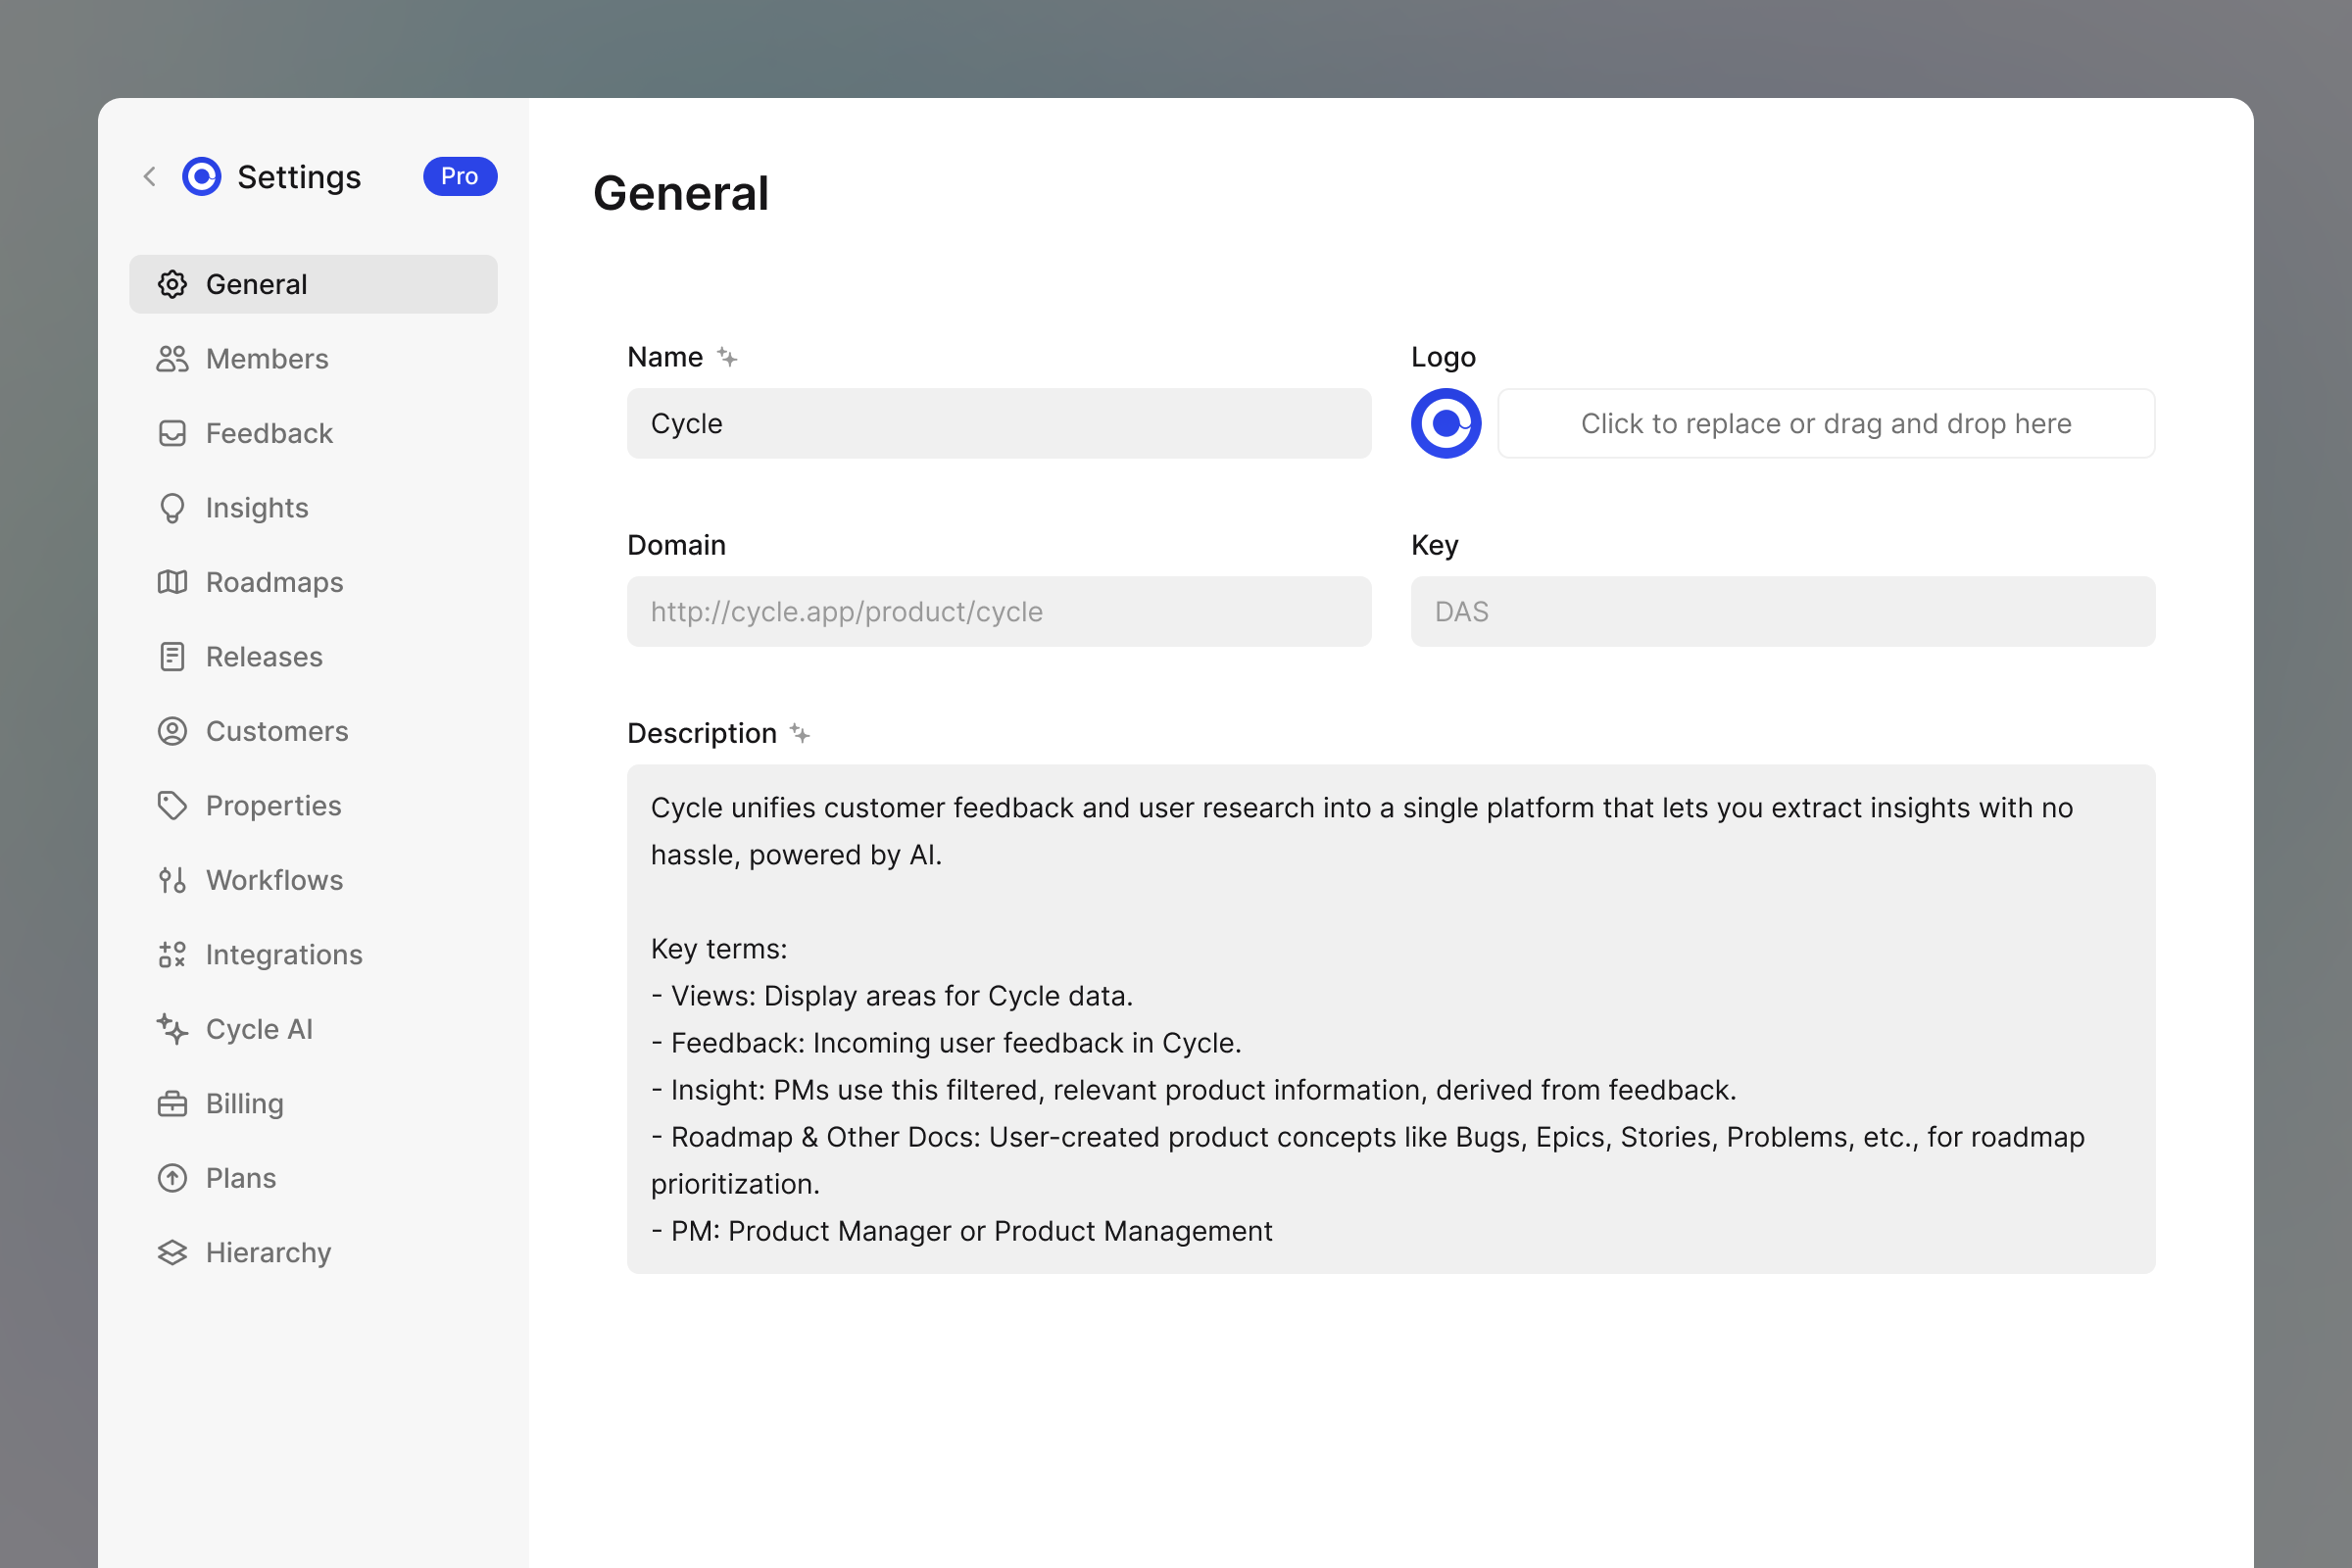The height and width of the screenshot is (1568, 2352).
Task: Open the Cycle AI settings label
Action: (x=259, y=1029)
